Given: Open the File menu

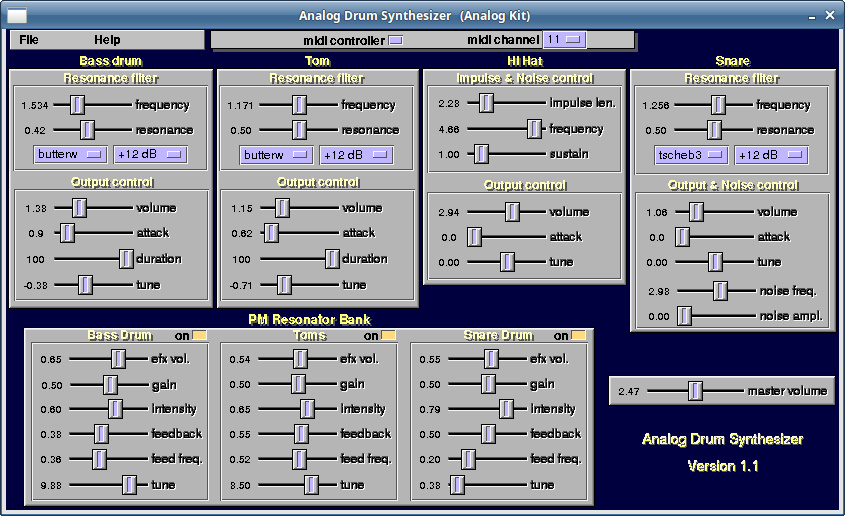Looking at the screenshot, I should click(x=29, y=40).
